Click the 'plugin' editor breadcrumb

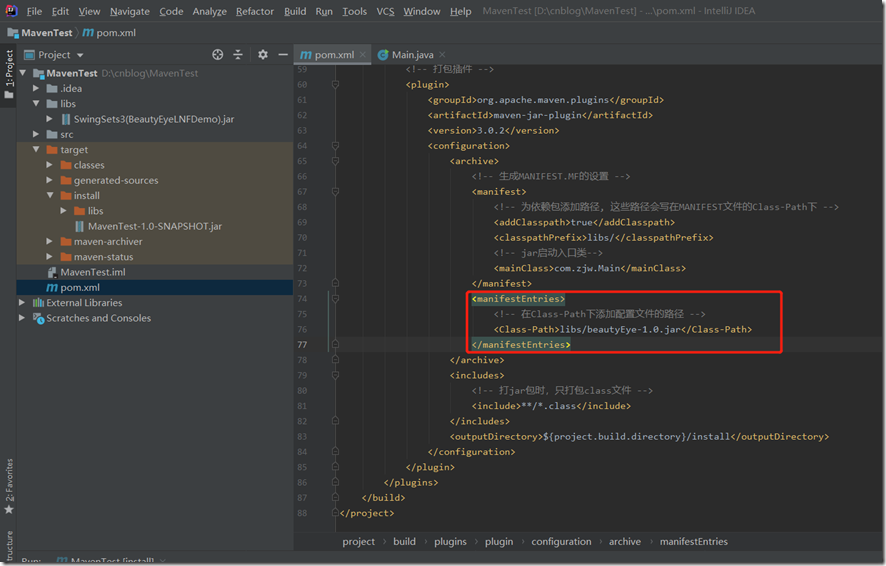pos(498,541)
